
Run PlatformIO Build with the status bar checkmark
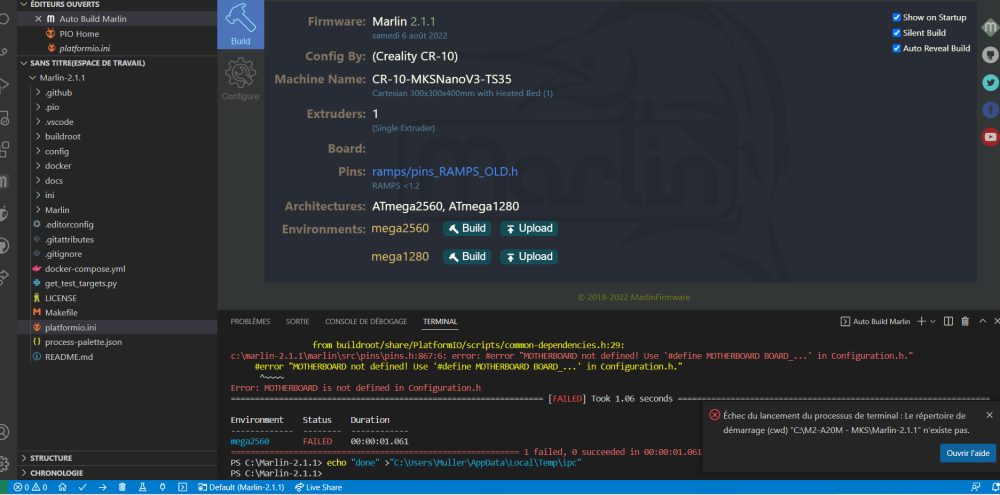tap(82, 487)
